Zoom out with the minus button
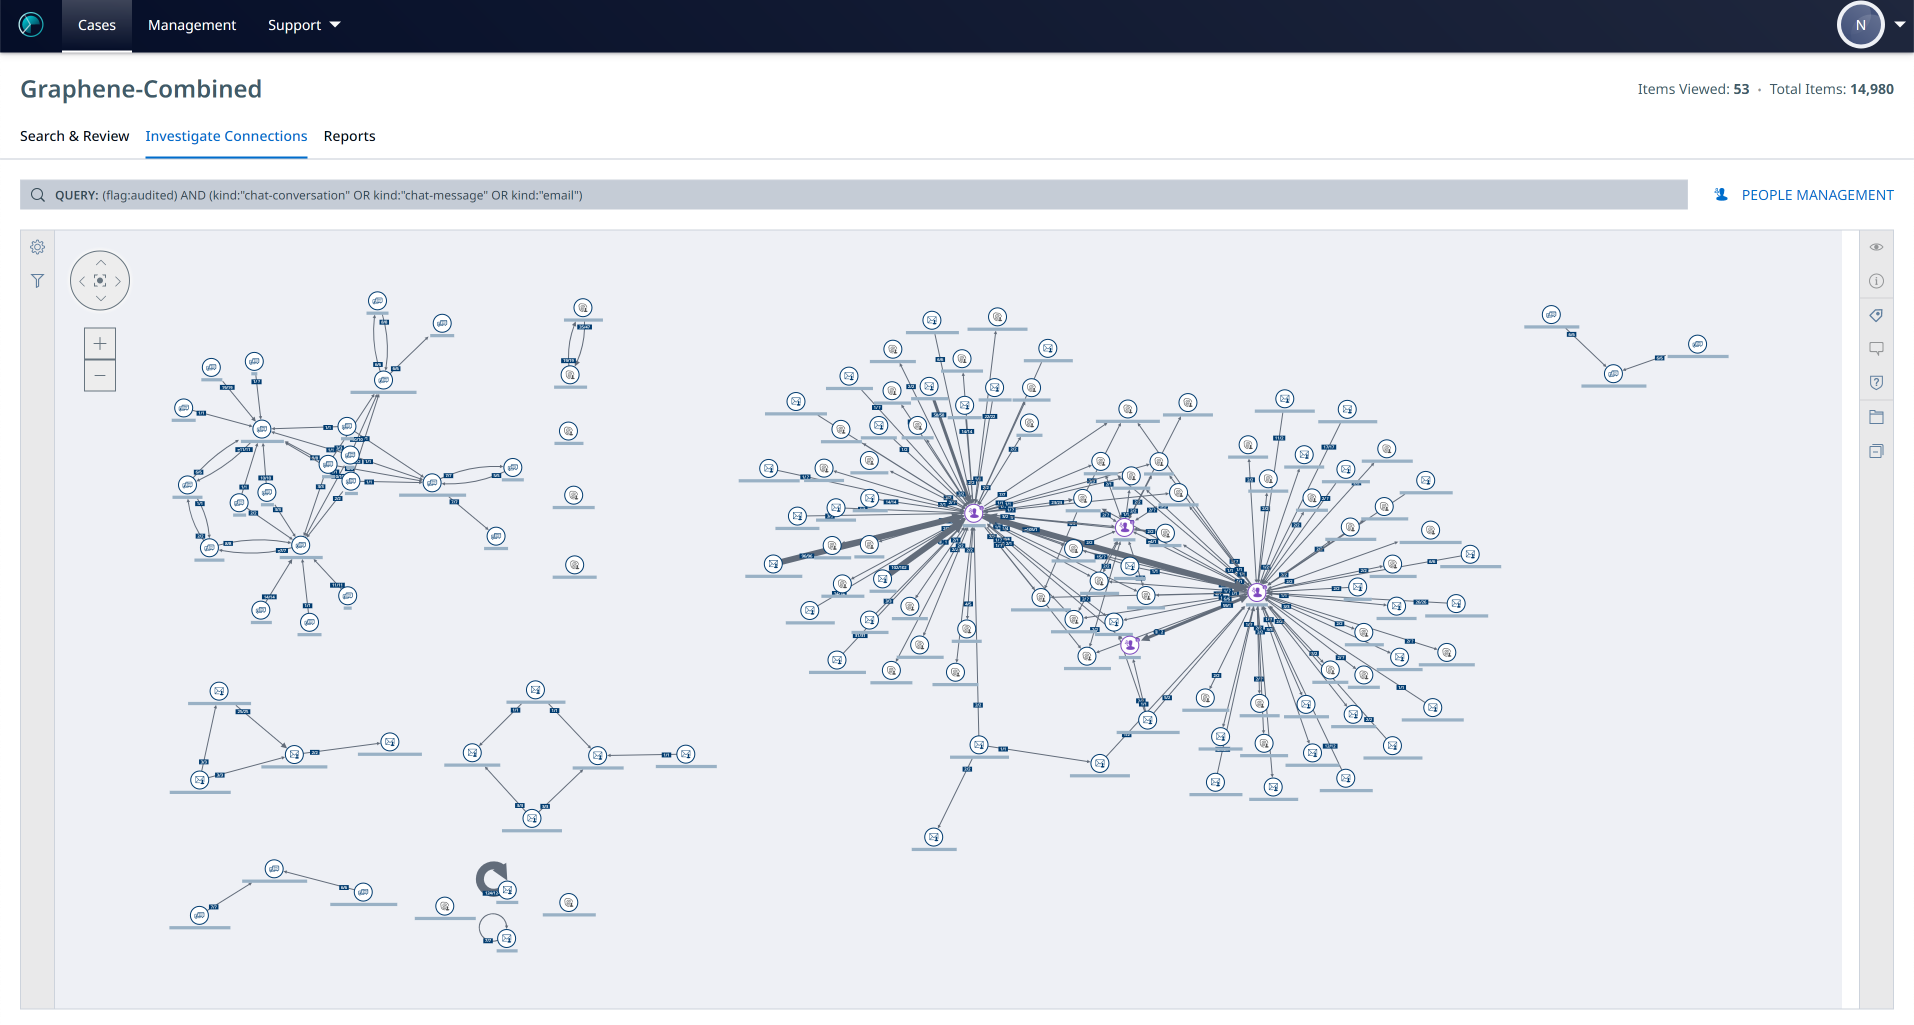 [x=100, y=376]
